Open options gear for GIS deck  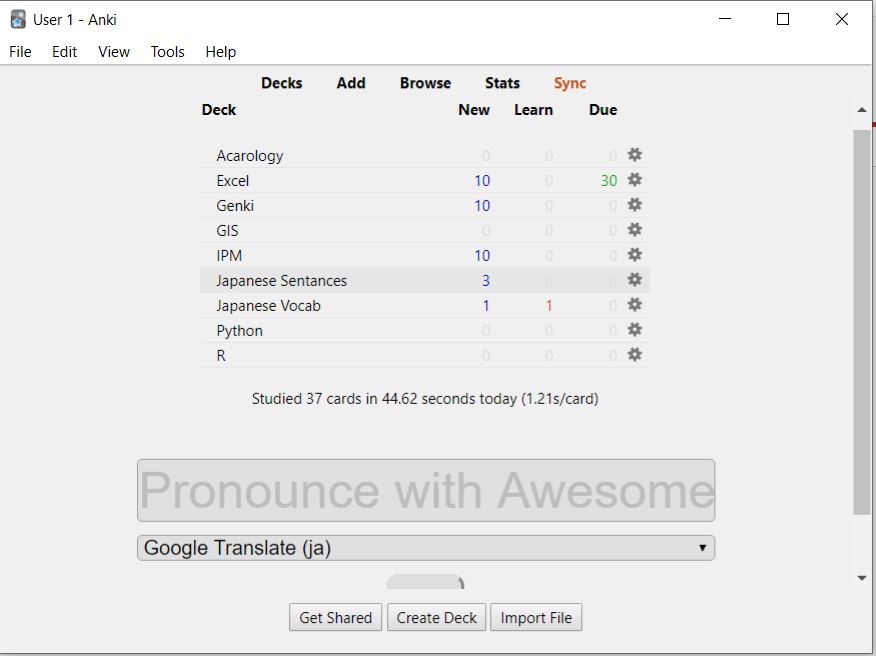tap(634, 230)
